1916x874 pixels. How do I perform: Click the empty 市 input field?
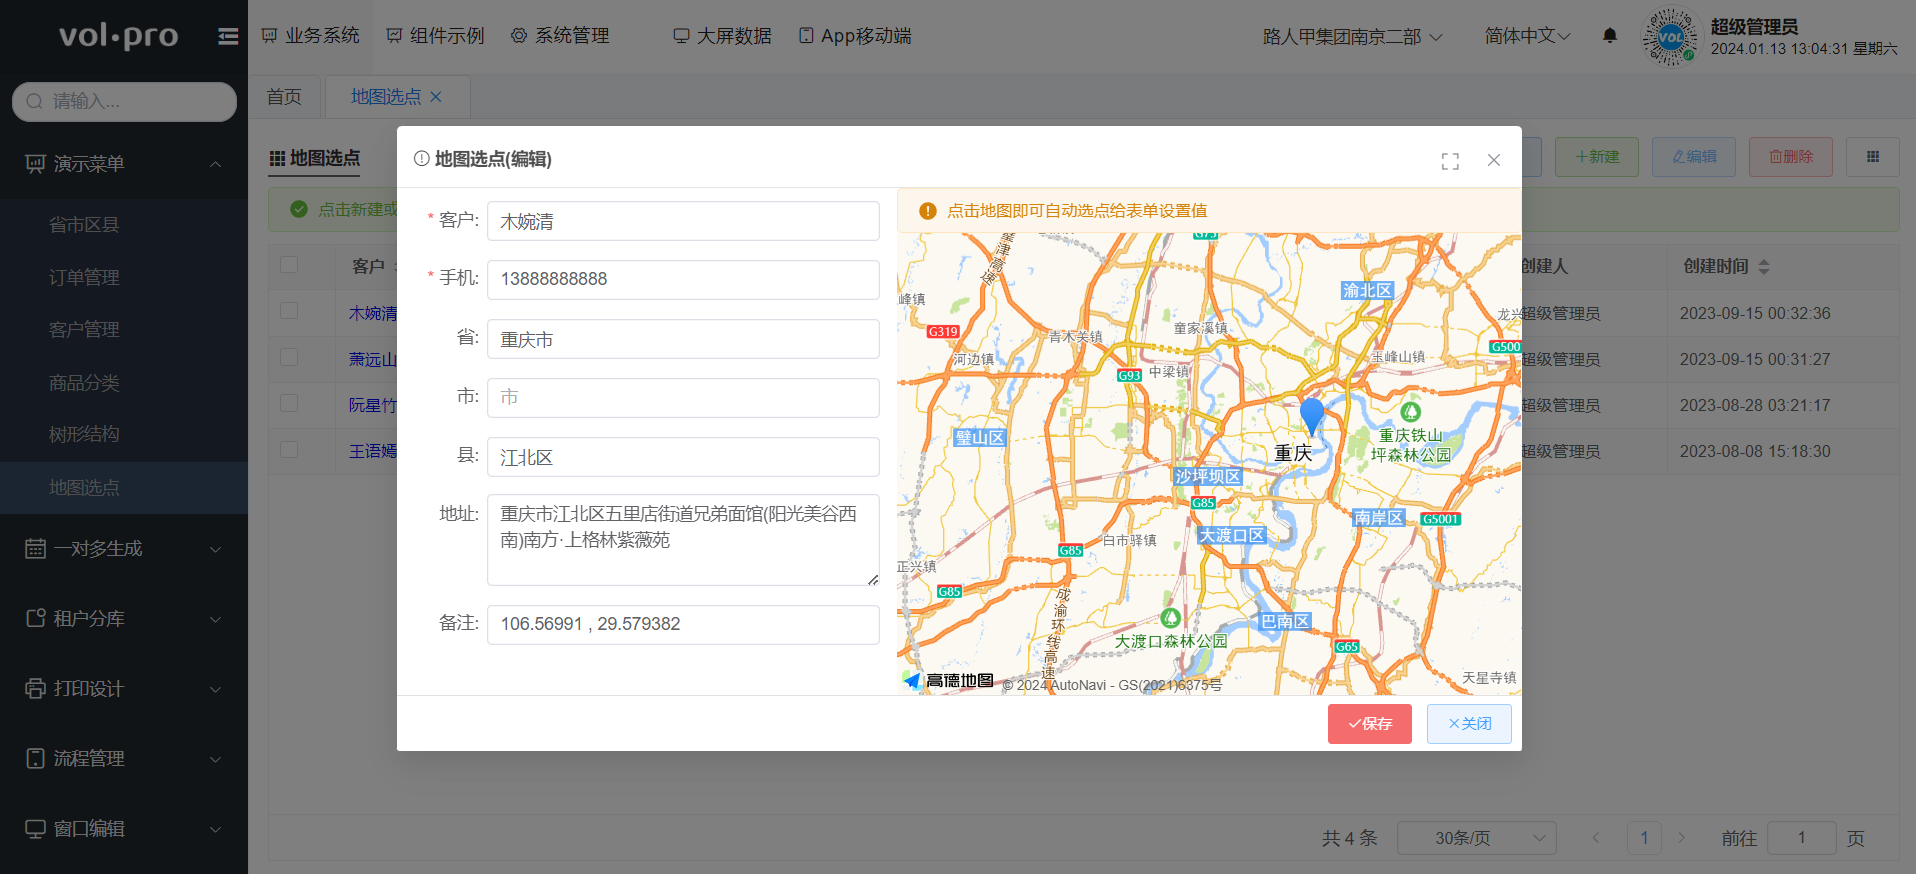pos(683,397)
